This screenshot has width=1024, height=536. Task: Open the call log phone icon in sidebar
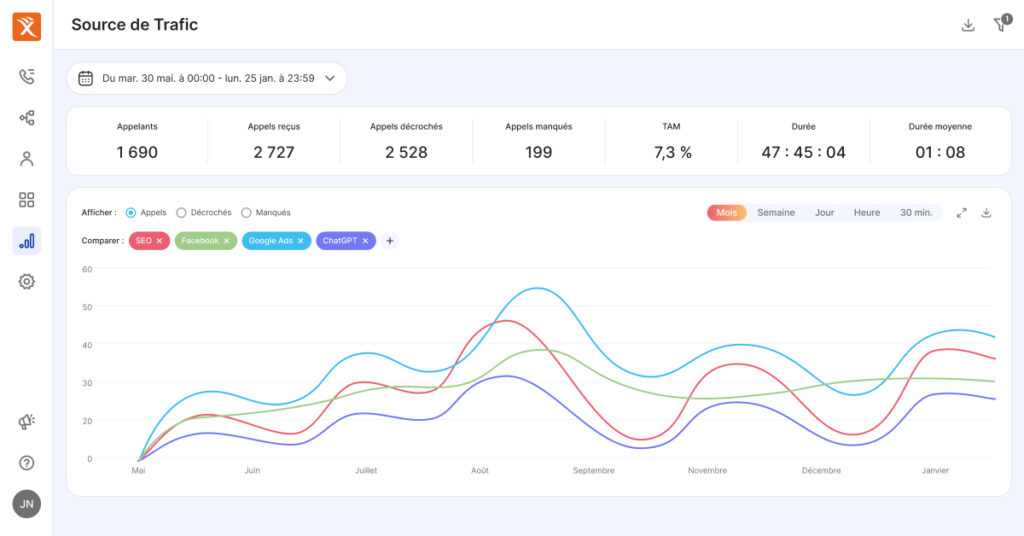26,76
